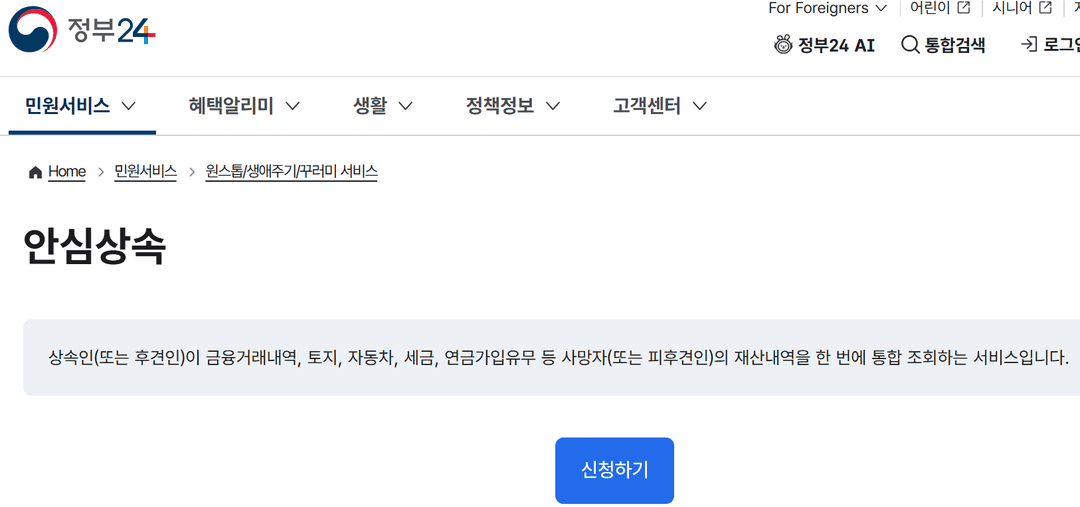Click the 통합검색 magnifier icon
This screenshot has width=1080, height=507.
[x=910, y=45]
